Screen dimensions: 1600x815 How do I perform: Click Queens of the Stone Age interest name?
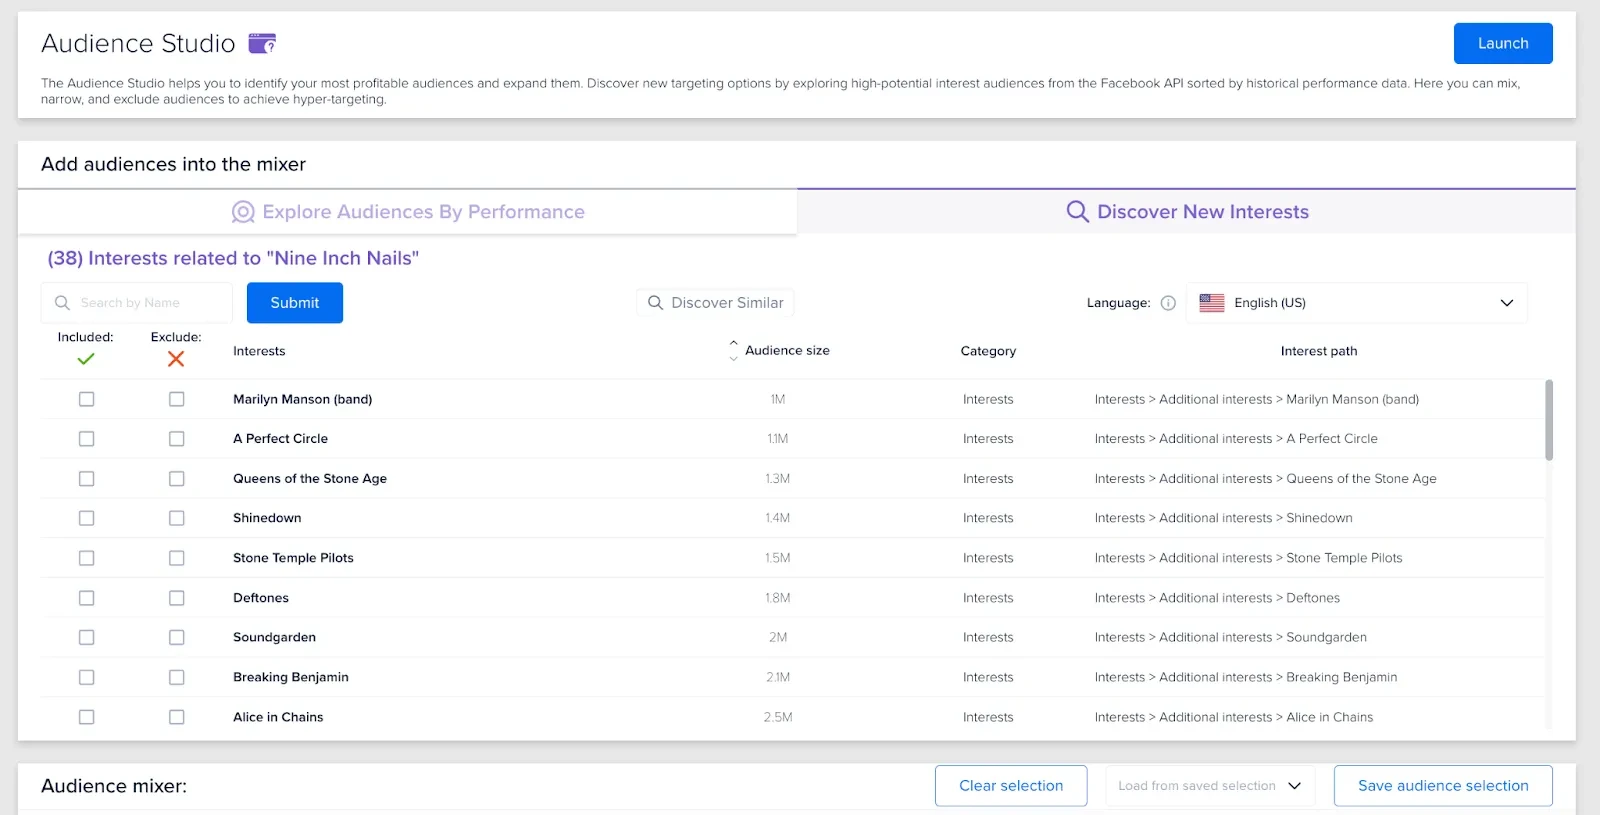[x=310, y=479]
